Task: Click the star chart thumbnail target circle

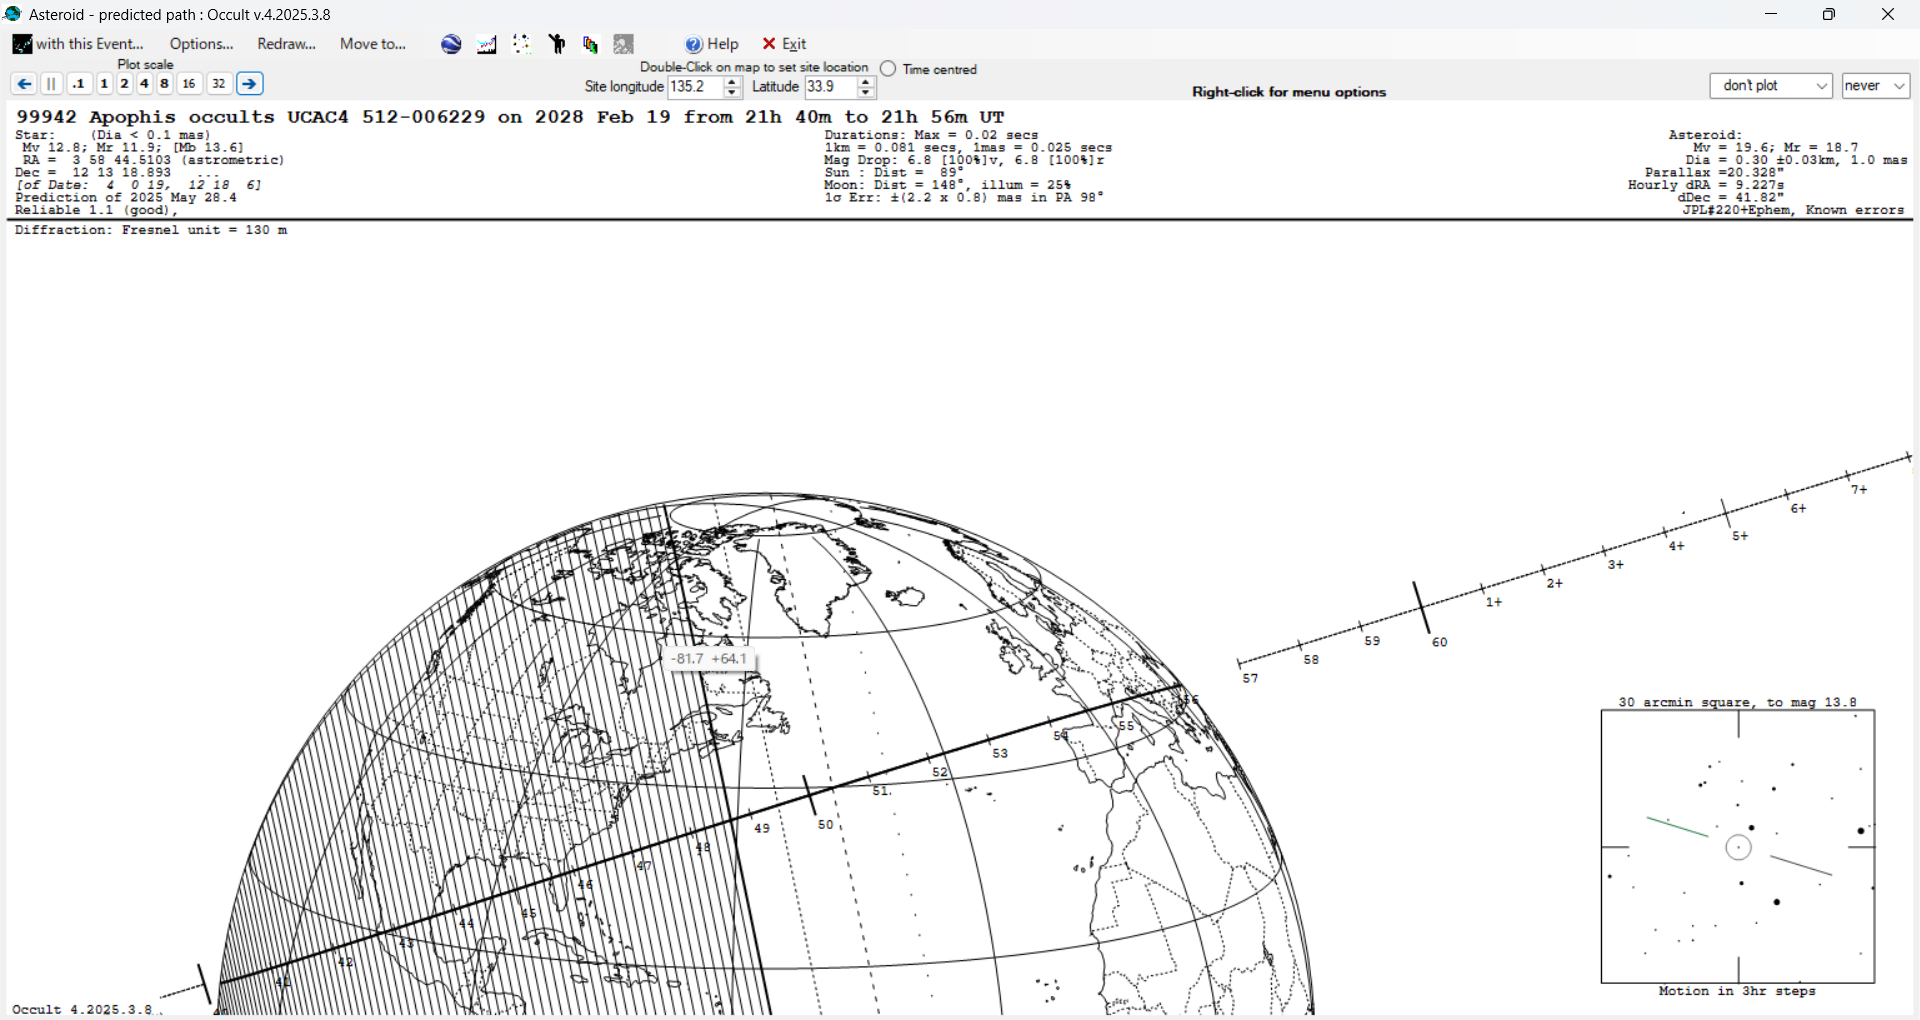Action: coord(1739,848)
